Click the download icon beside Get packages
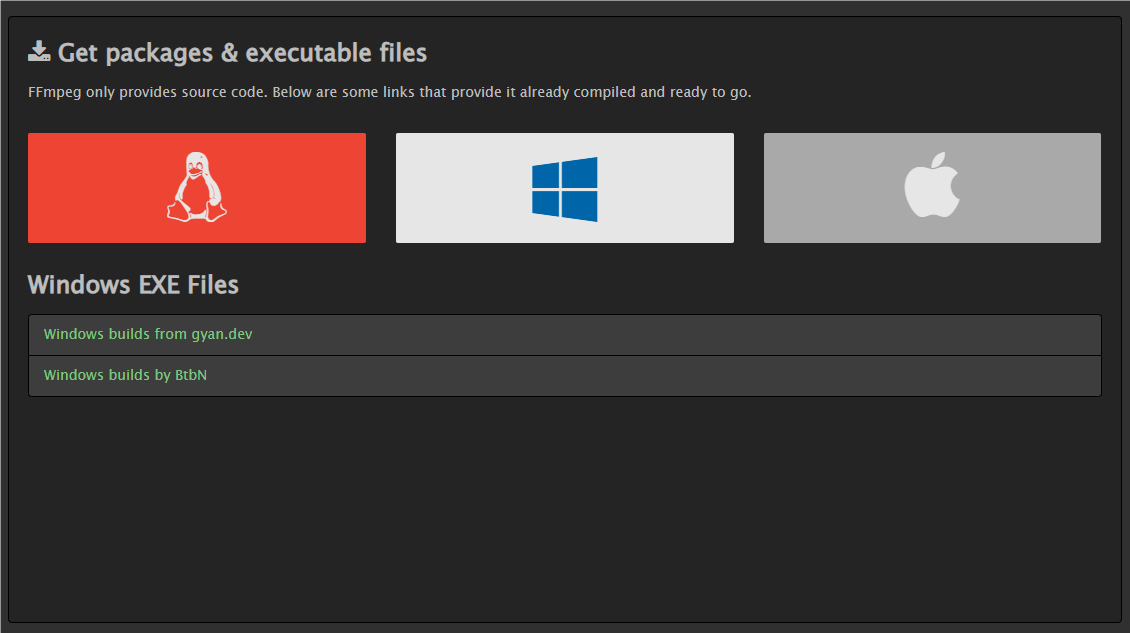The width and height of the screenshot is (1130, 633). [x=39, y=52]
